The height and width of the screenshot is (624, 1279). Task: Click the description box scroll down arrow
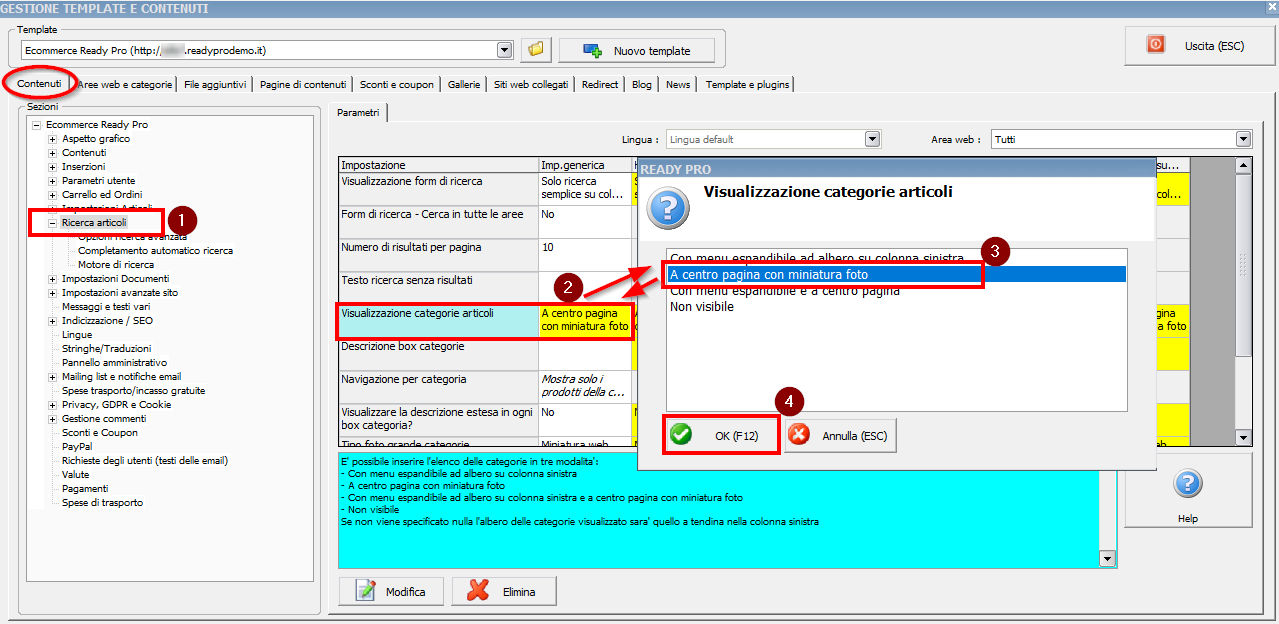pyautogui.click(x=1107, y=559)
